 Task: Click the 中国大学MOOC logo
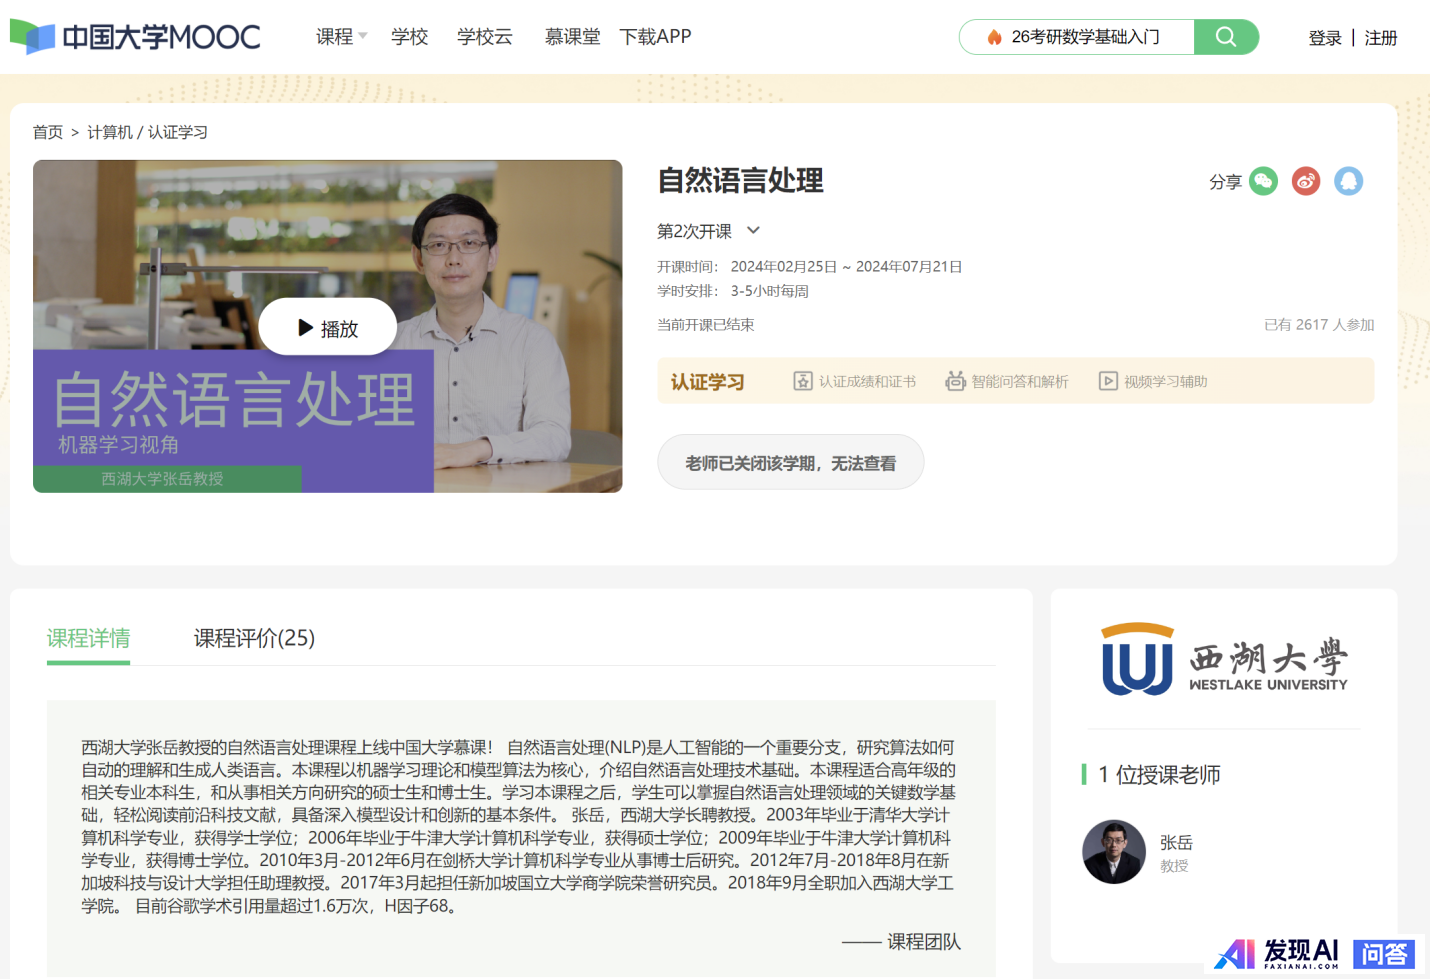point(135,37)
